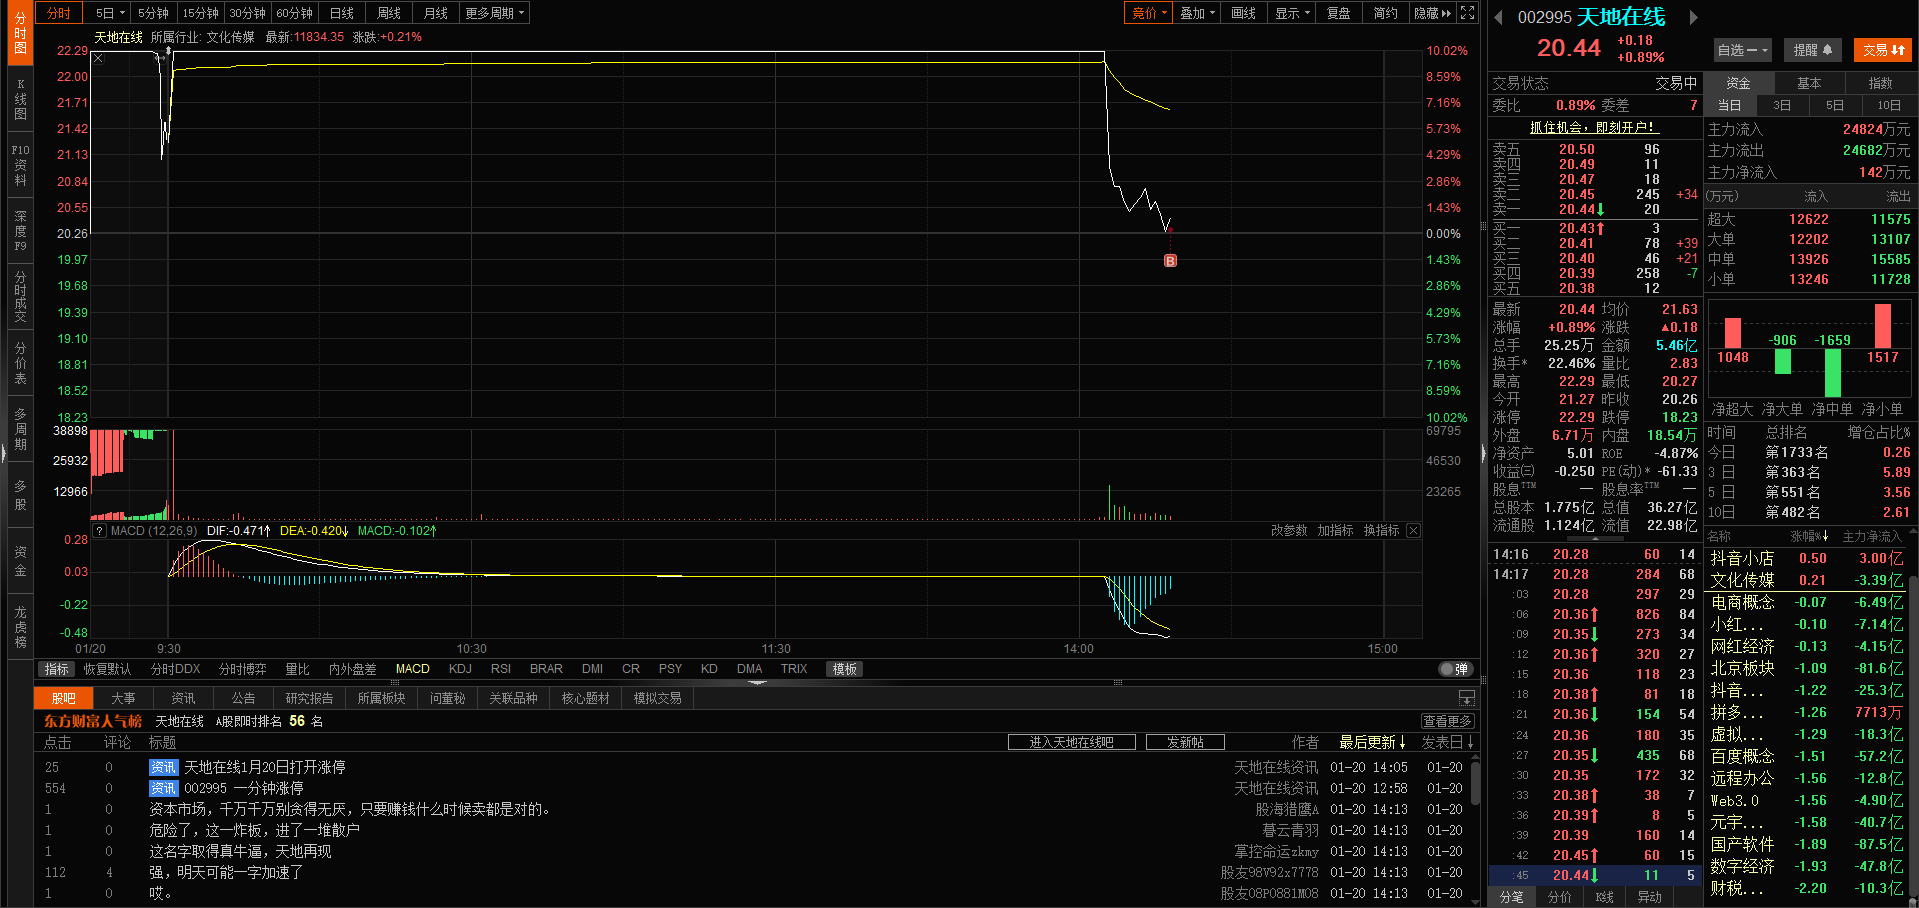Select the MACD indicator
1919x908 pixels.
[x=413, y=669]
